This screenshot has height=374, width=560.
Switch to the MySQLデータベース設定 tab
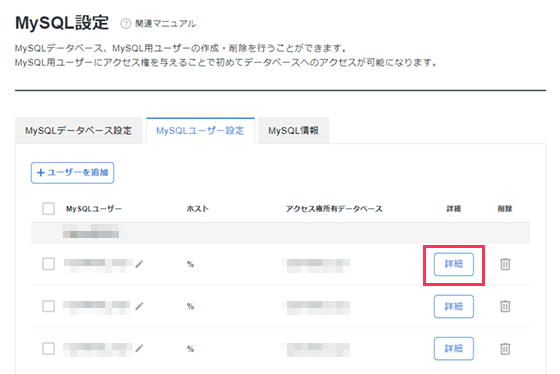click(x=79, y=130)
